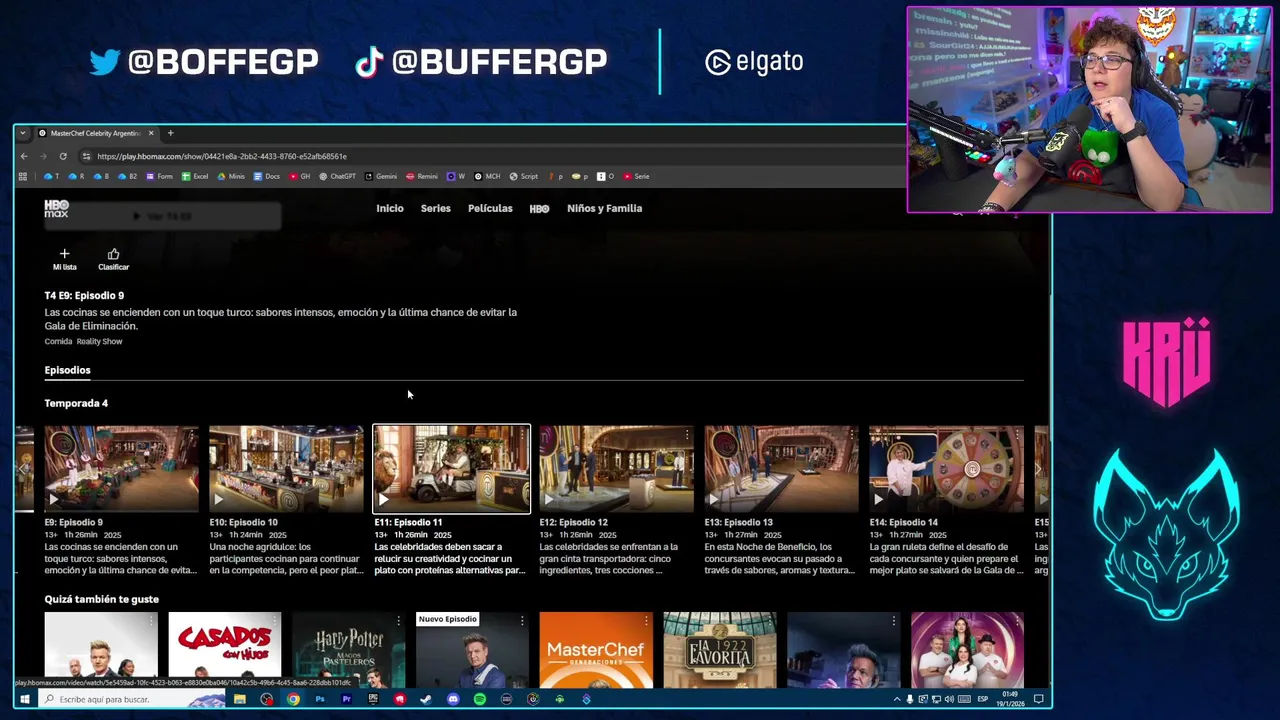Open Premiere Pro from the taskbar

(x=346, y=699)
